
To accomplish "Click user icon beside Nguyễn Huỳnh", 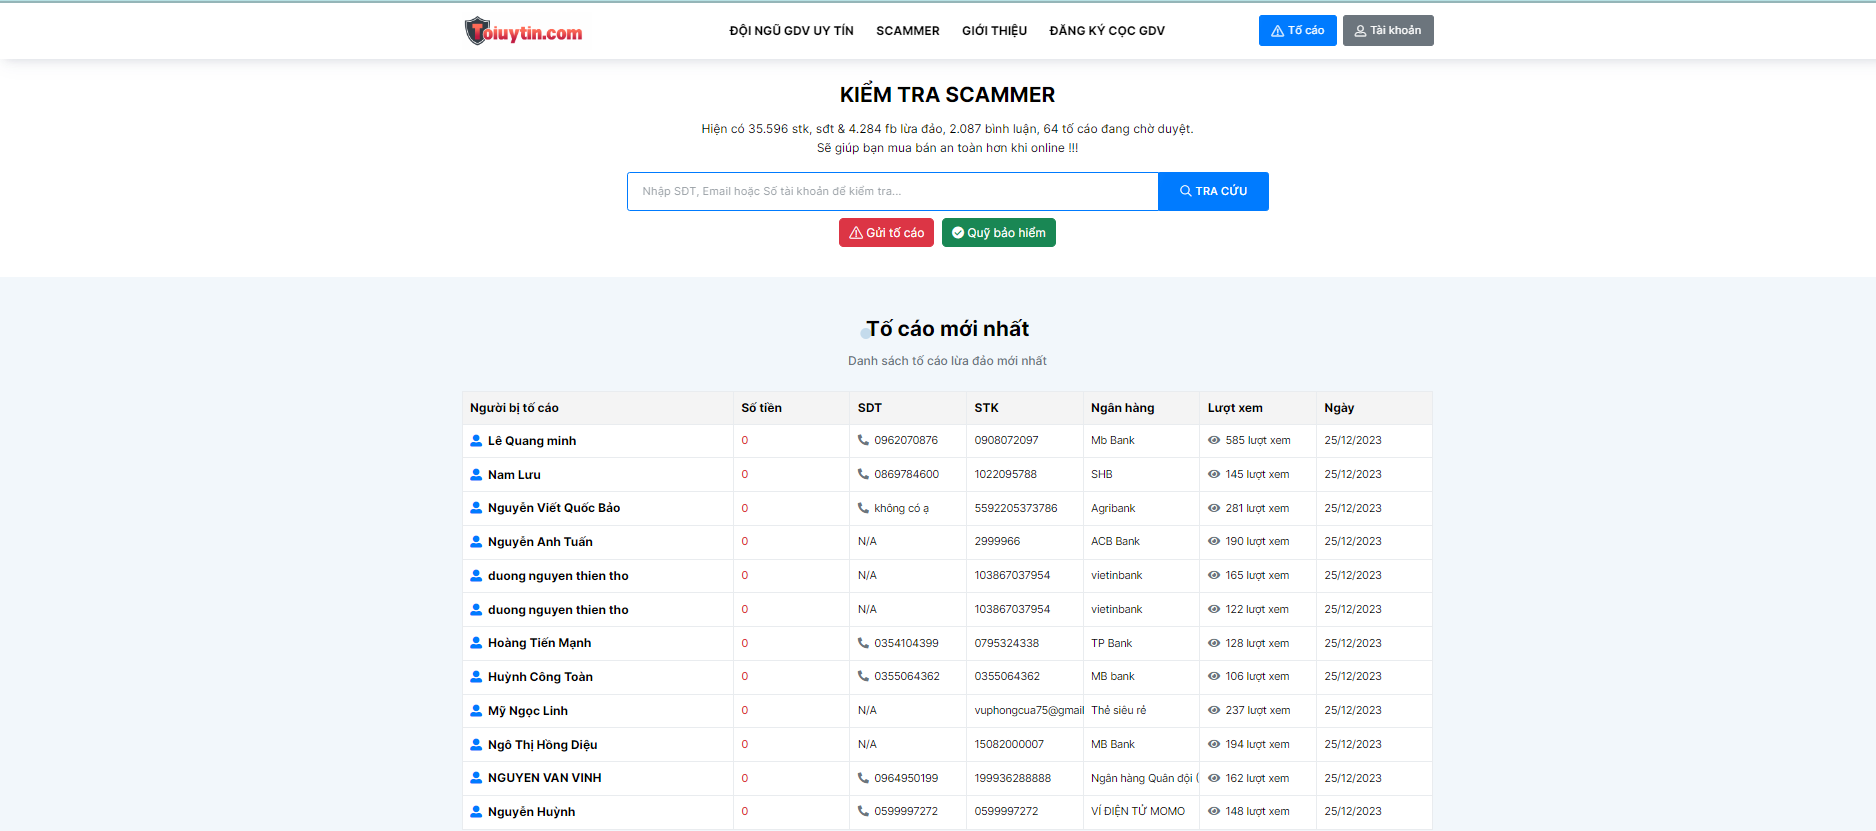I will (476, 812).
